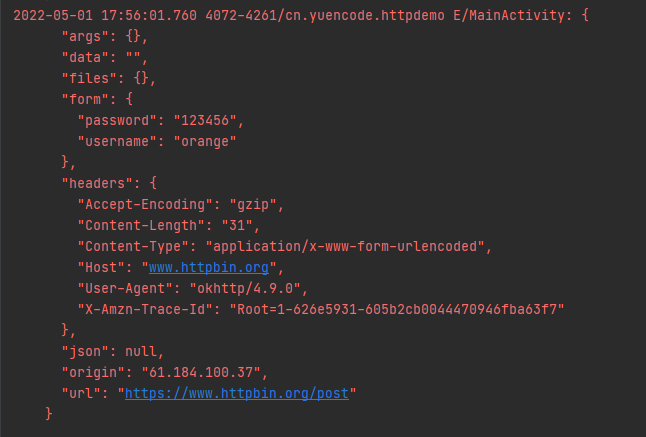Viewport: 646px width, 437px height.
Task: Click the "json": null line
Action: point(113,352)
